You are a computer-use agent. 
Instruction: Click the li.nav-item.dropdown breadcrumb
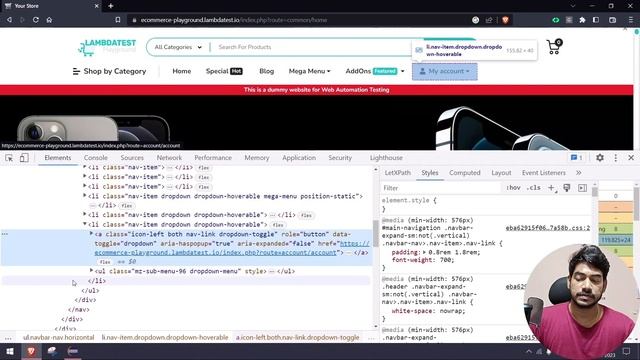coord(165,337)
